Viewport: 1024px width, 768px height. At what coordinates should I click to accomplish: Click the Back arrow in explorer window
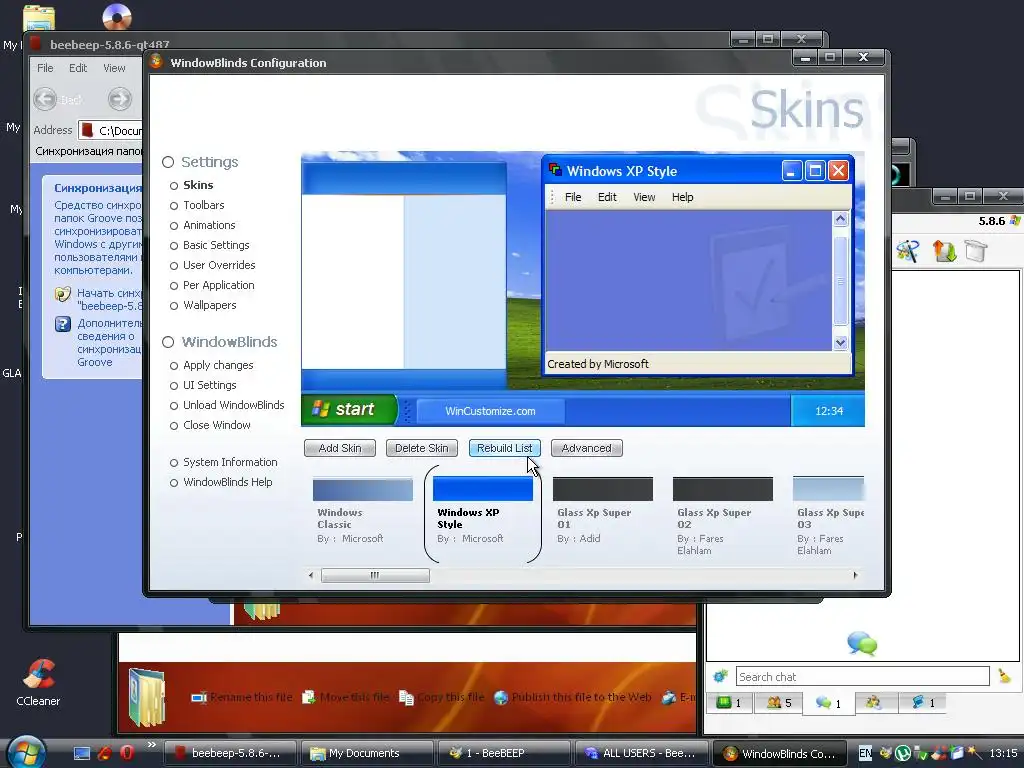[45, 99]
